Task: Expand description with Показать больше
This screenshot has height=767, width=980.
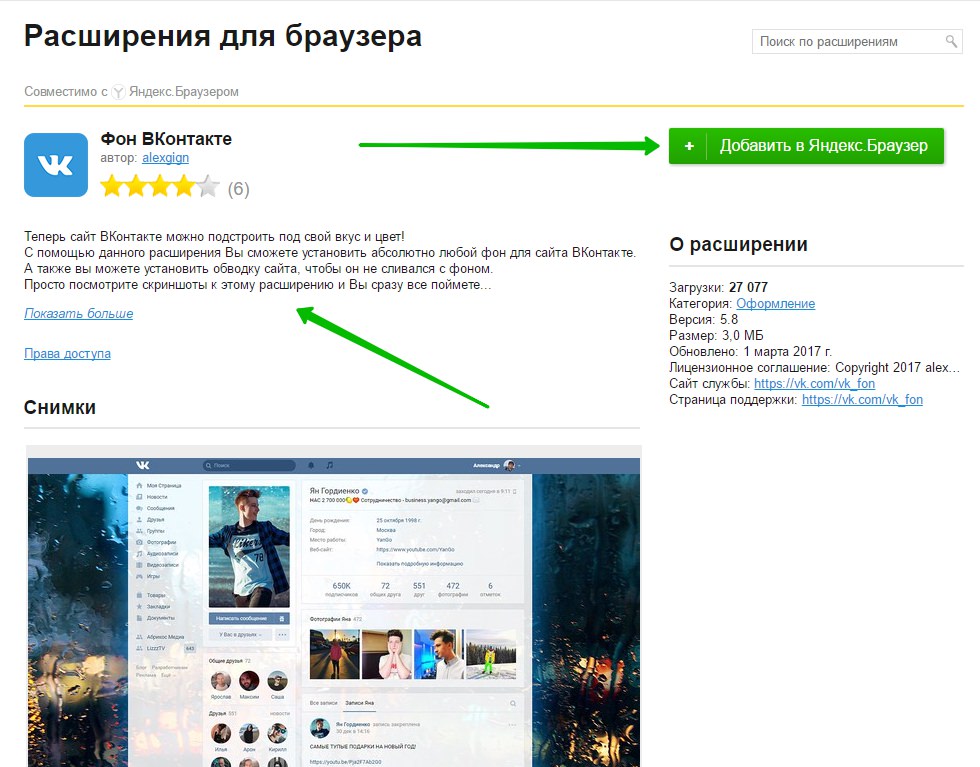Action: (x=79, y=313)
